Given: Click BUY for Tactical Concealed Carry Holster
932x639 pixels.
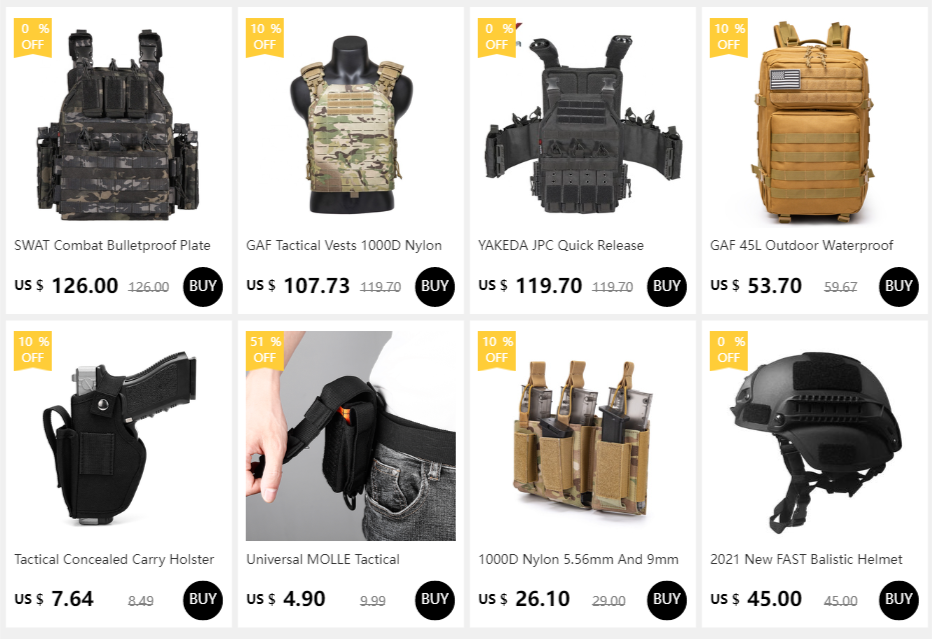Looking at the screenshot, I should point(203,600).
